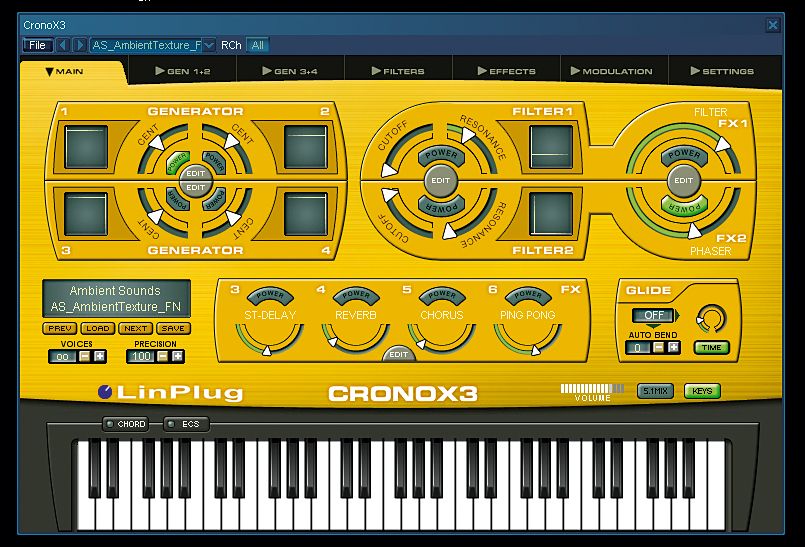
Task: Open the SETTINGS tab
Action: tap(722, 71)
